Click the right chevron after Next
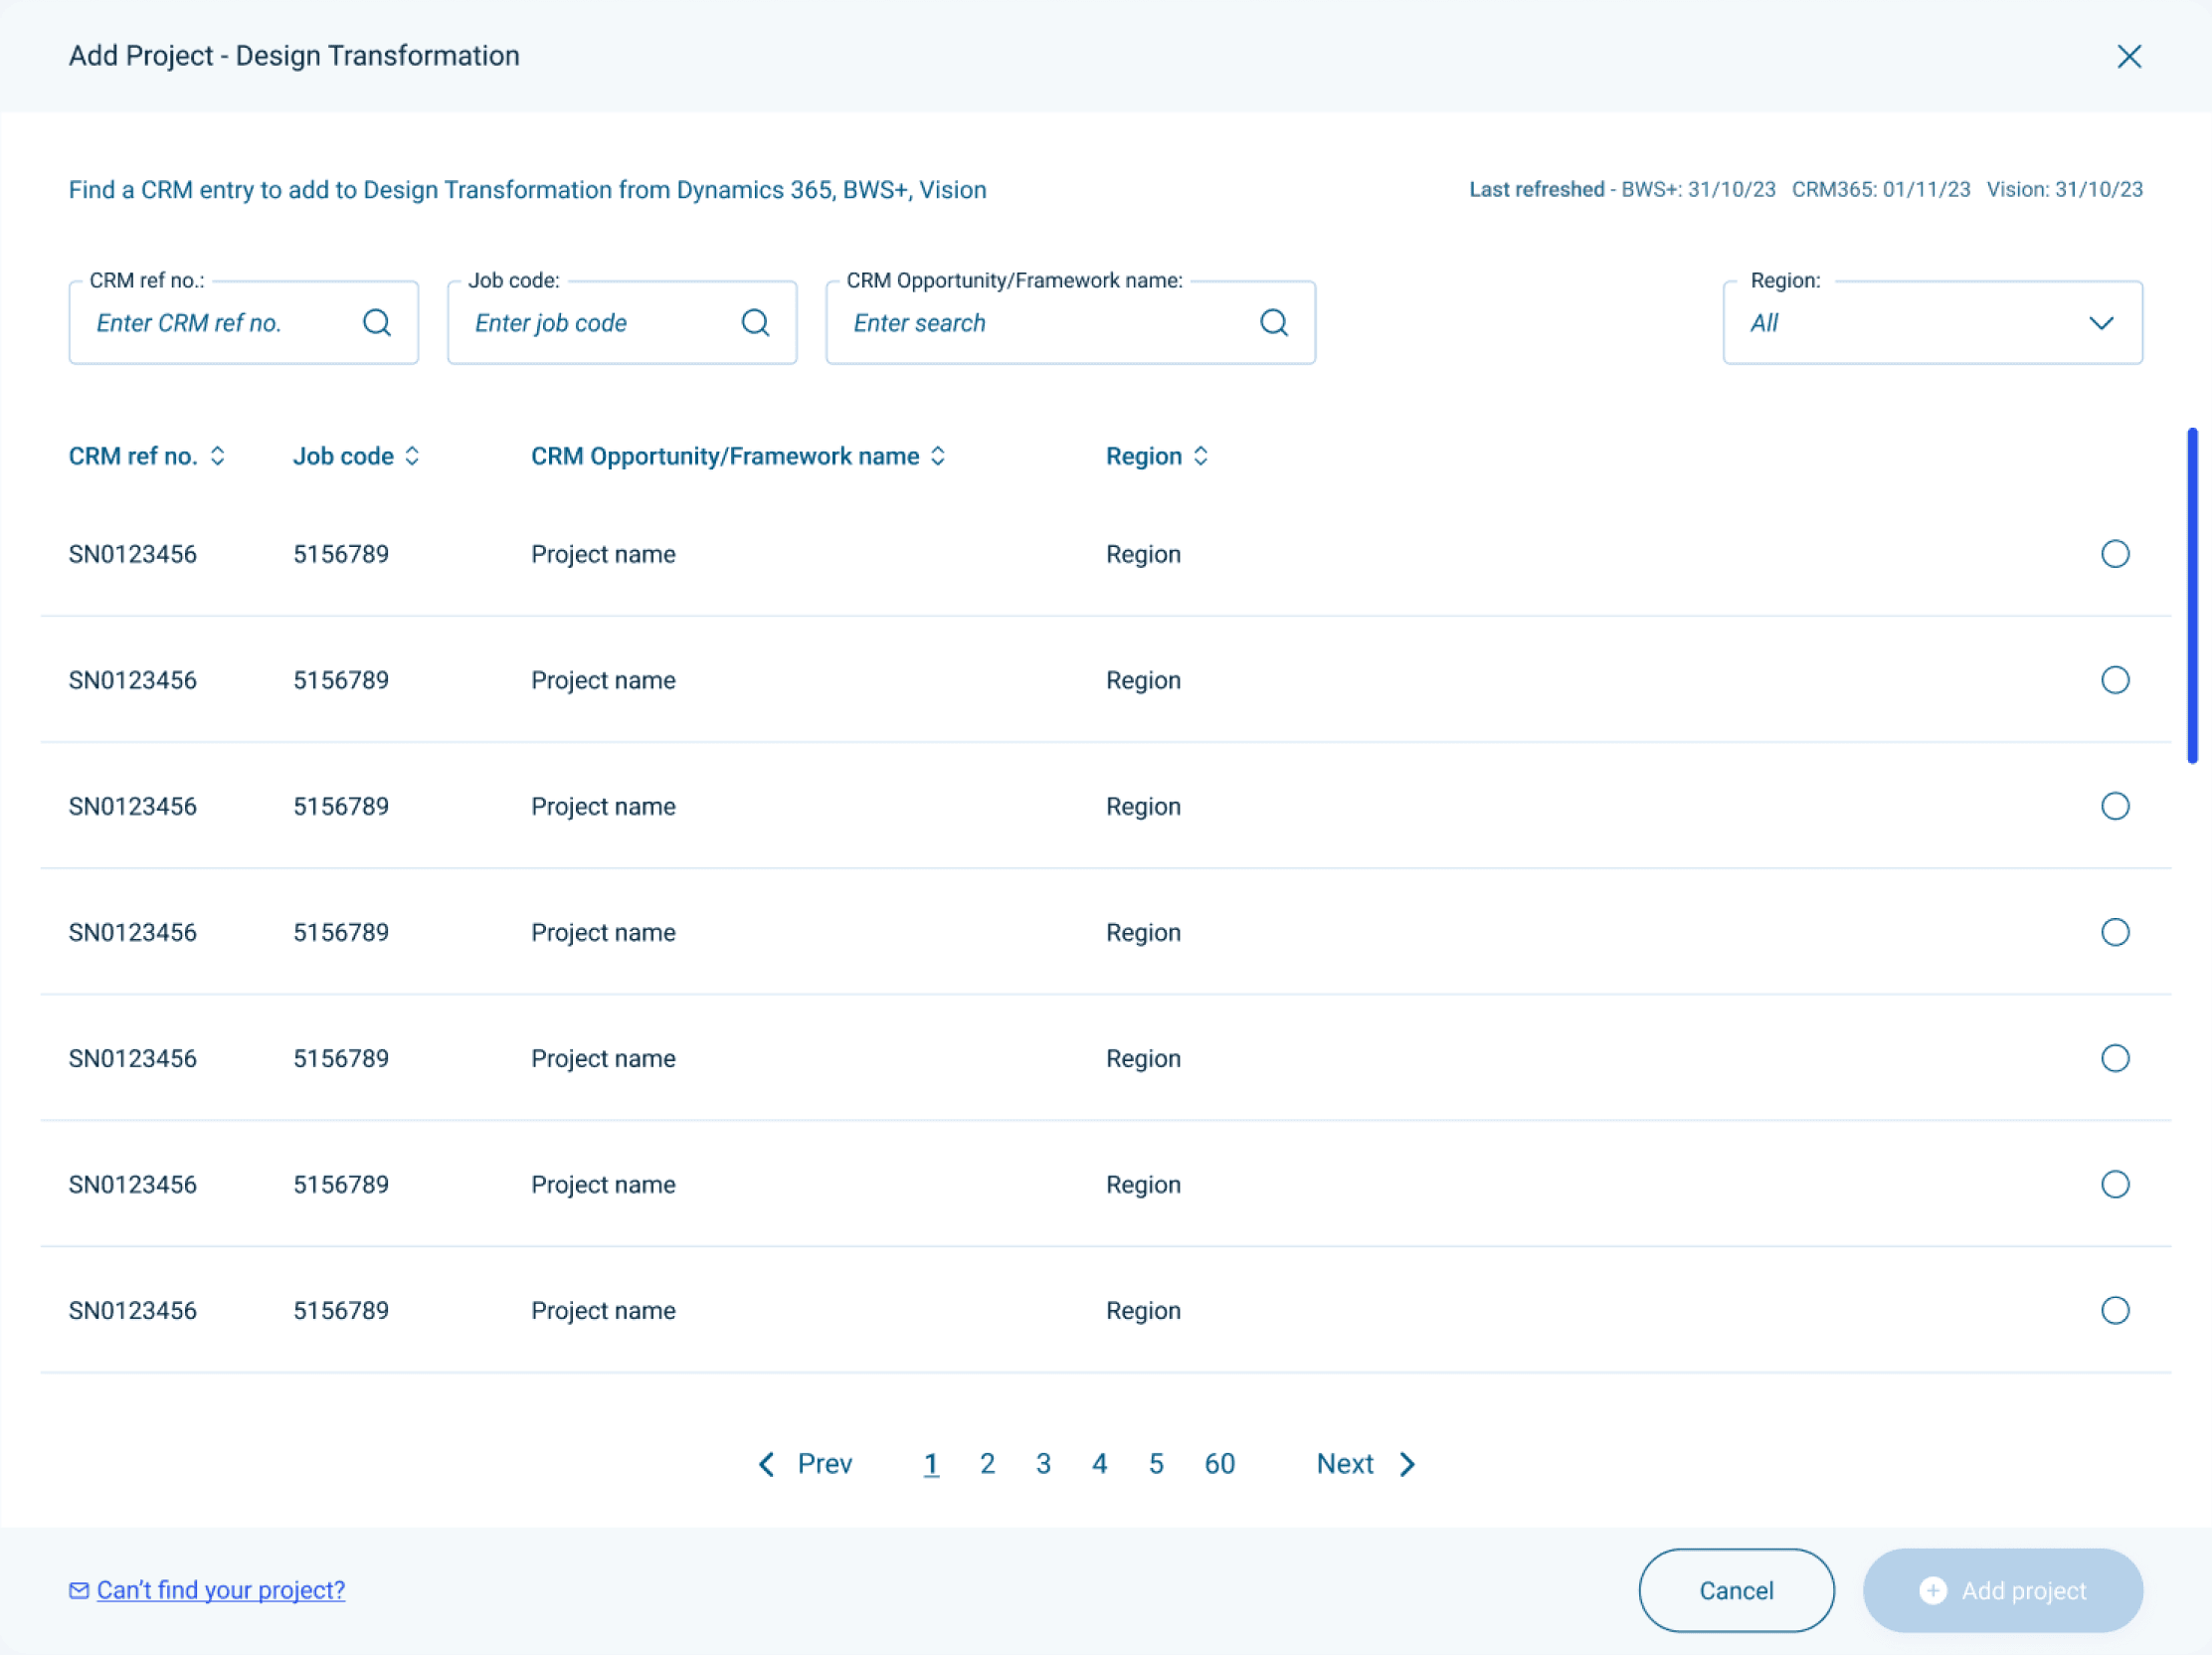Viewport: 2212px width, 1655px height. pos(1408,1464)
